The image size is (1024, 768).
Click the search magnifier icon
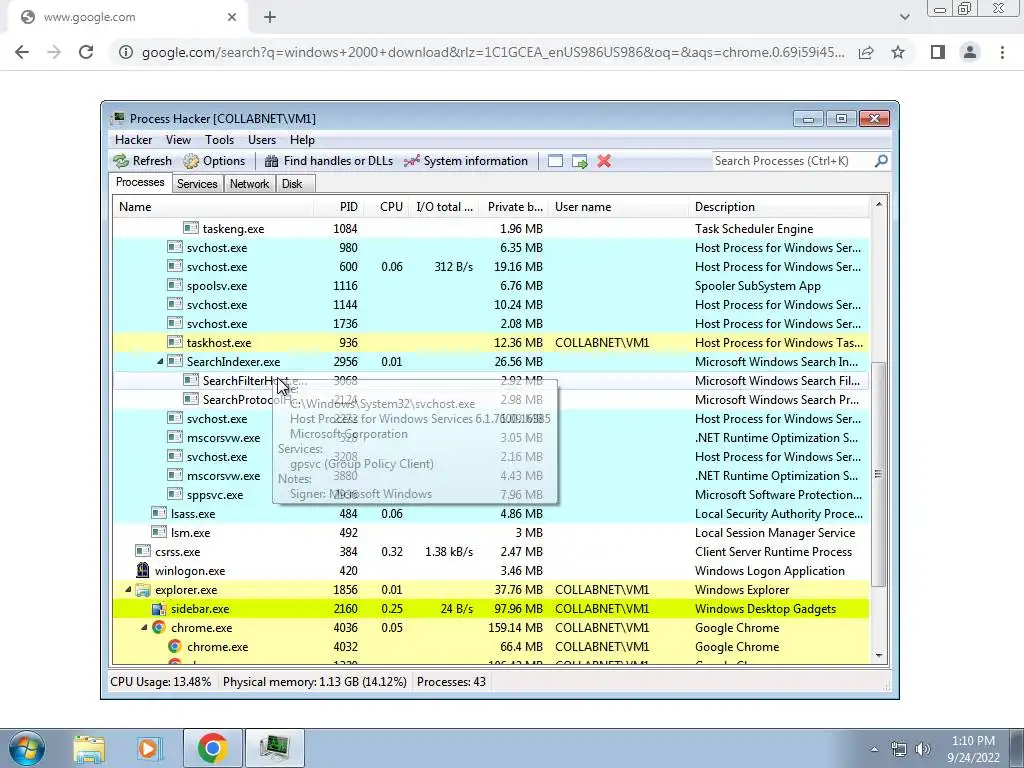click(x=881, y=161)
